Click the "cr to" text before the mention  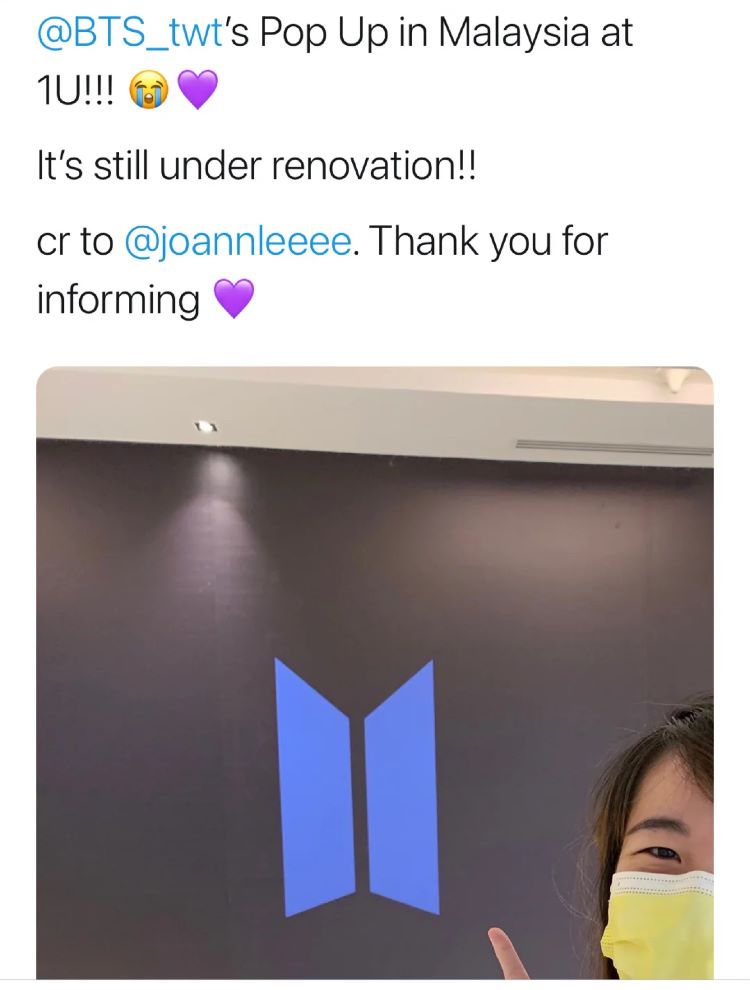pos(75,243)
